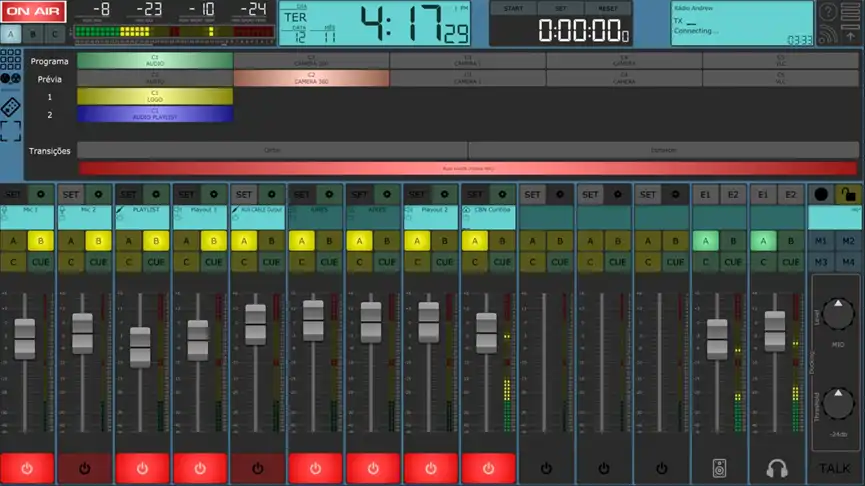Image resolution: width=865 pixels, height=486 pixels.
Task: Click the yellow C1 LOGO layer
Action: [x=155, y=97]
